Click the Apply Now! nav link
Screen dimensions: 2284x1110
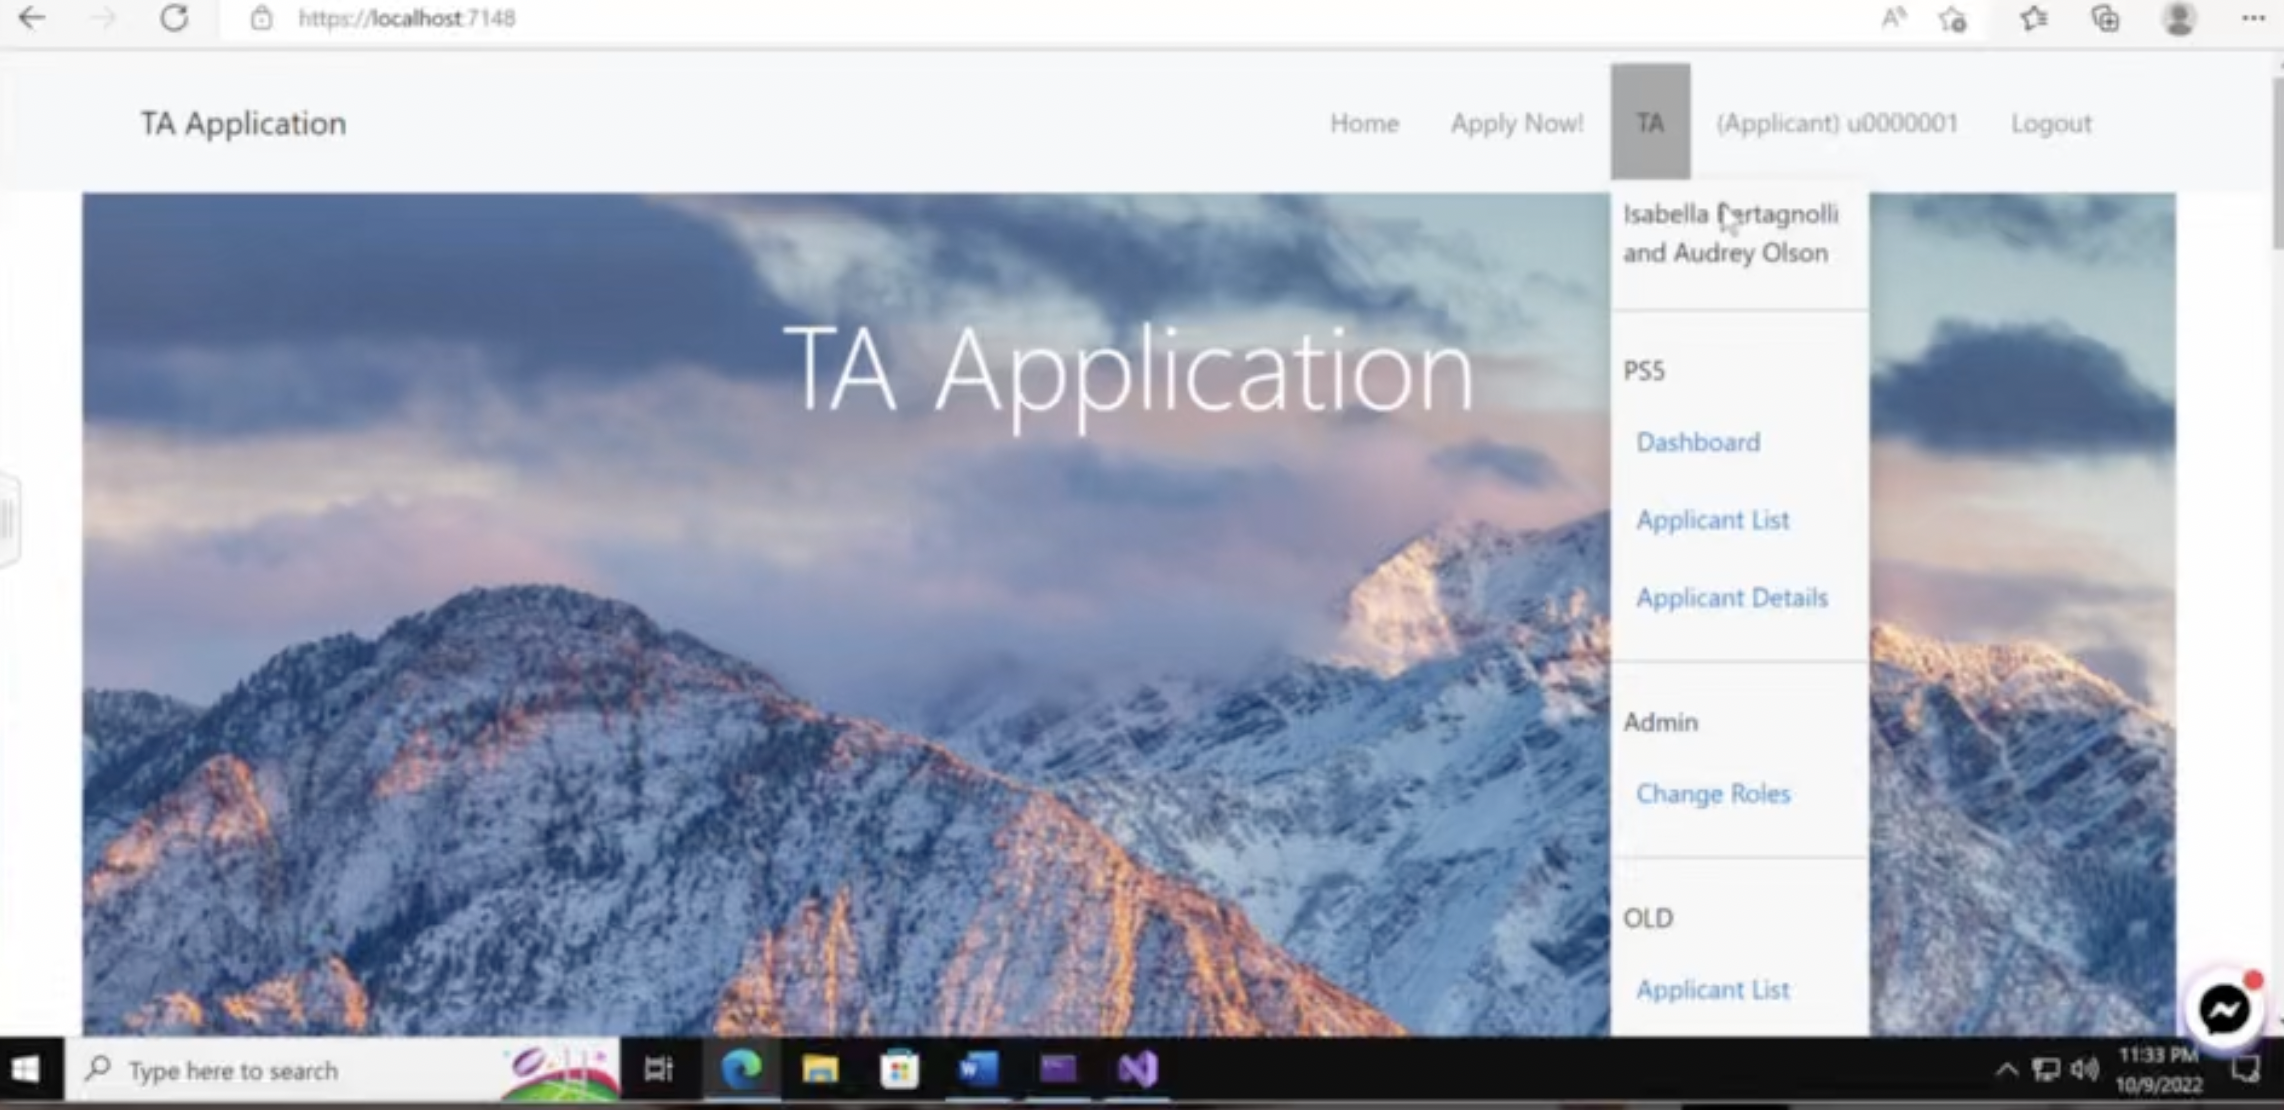coord(1517,123)
